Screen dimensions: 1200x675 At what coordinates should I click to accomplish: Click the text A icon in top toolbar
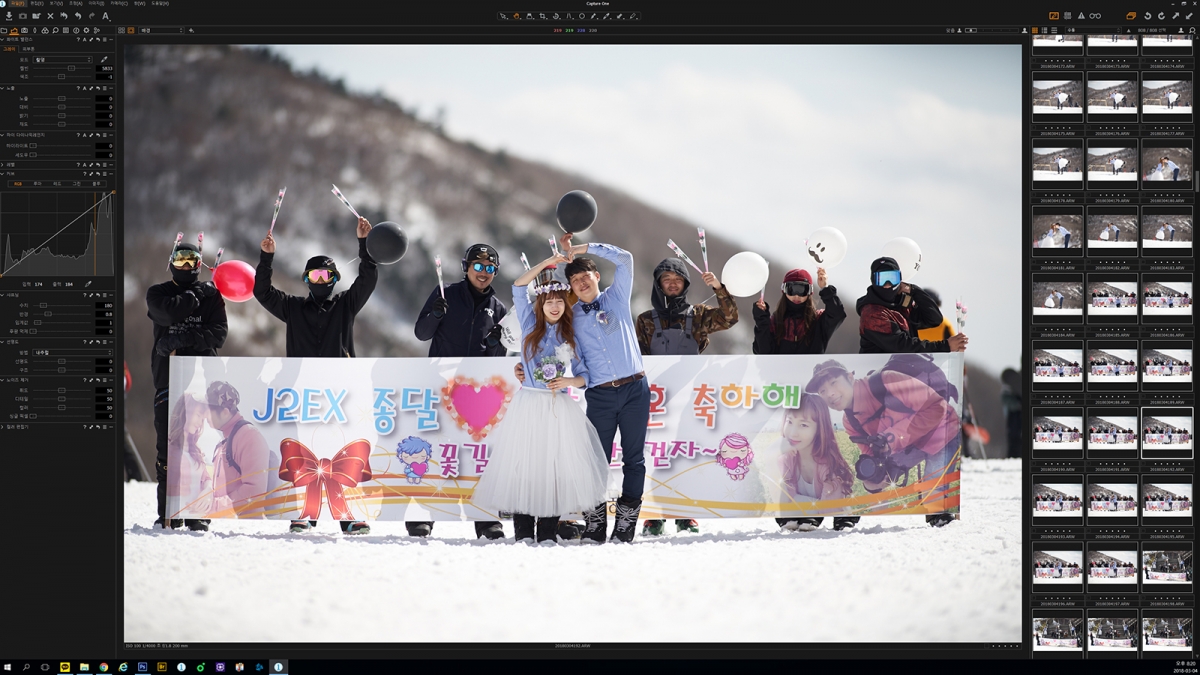(106, 16)
